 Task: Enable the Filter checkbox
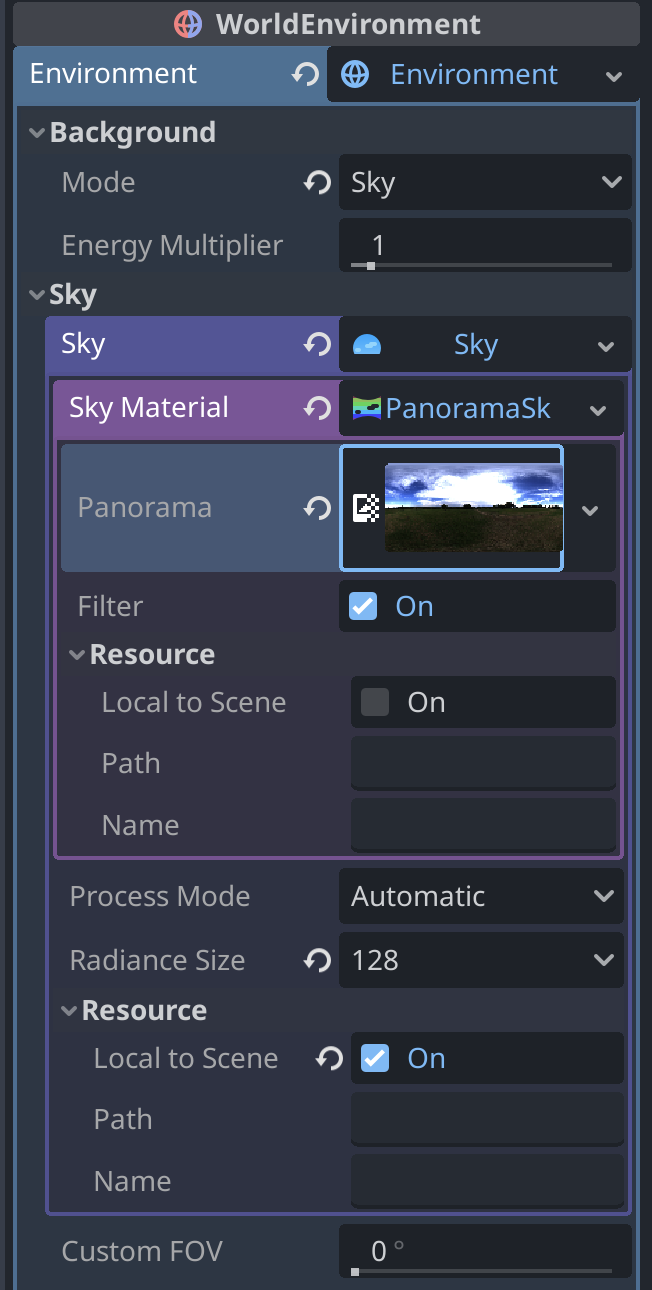coord(362,606)
